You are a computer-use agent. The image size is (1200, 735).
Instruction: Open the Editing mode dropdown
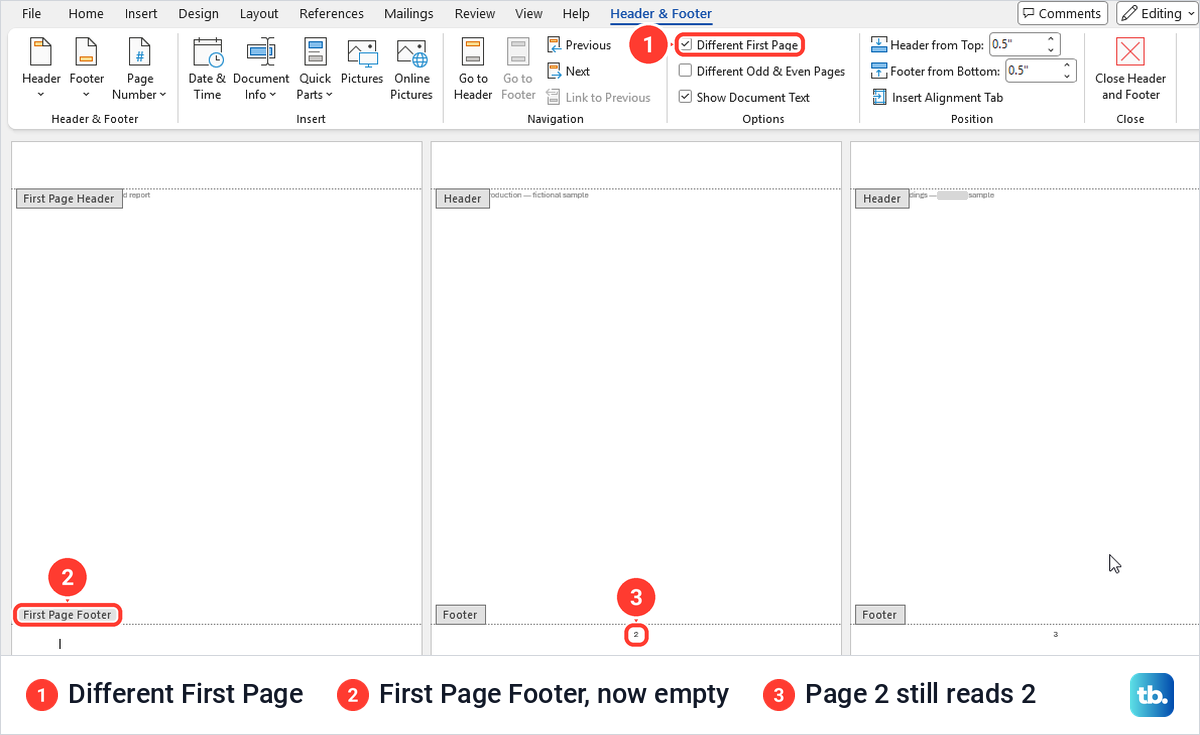1157,13
